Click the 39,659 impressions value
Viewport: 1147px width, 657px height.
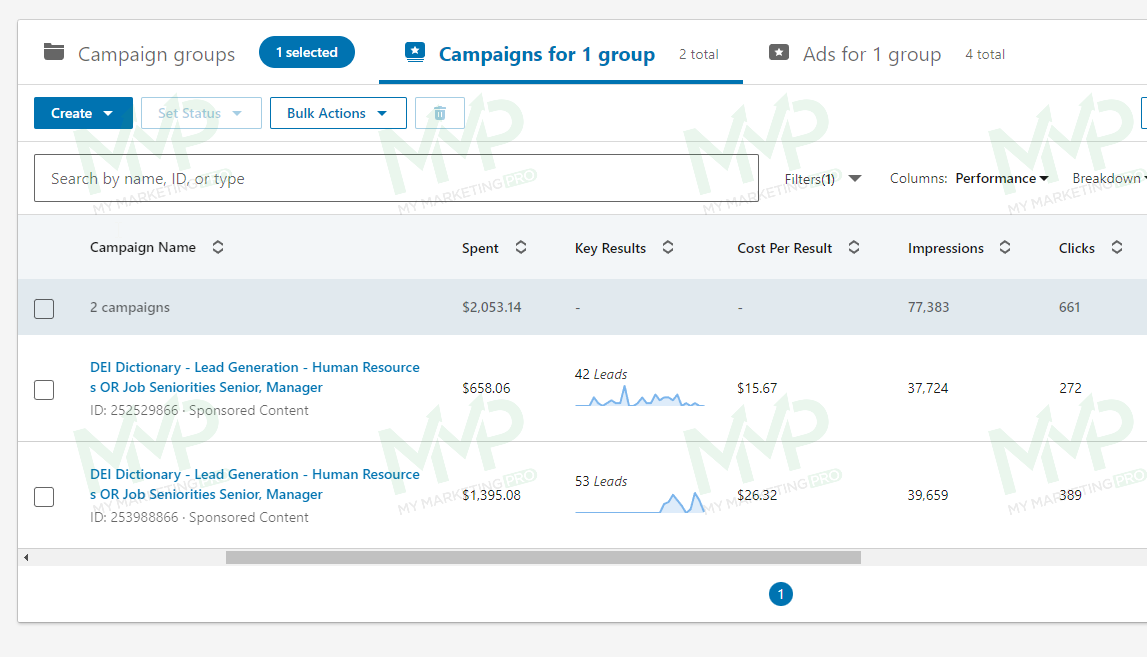pos(928,495)
